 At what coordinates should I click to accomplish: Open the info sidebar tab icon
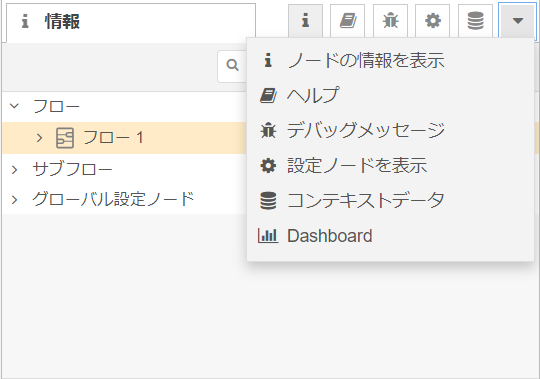[x=305, y=21]
